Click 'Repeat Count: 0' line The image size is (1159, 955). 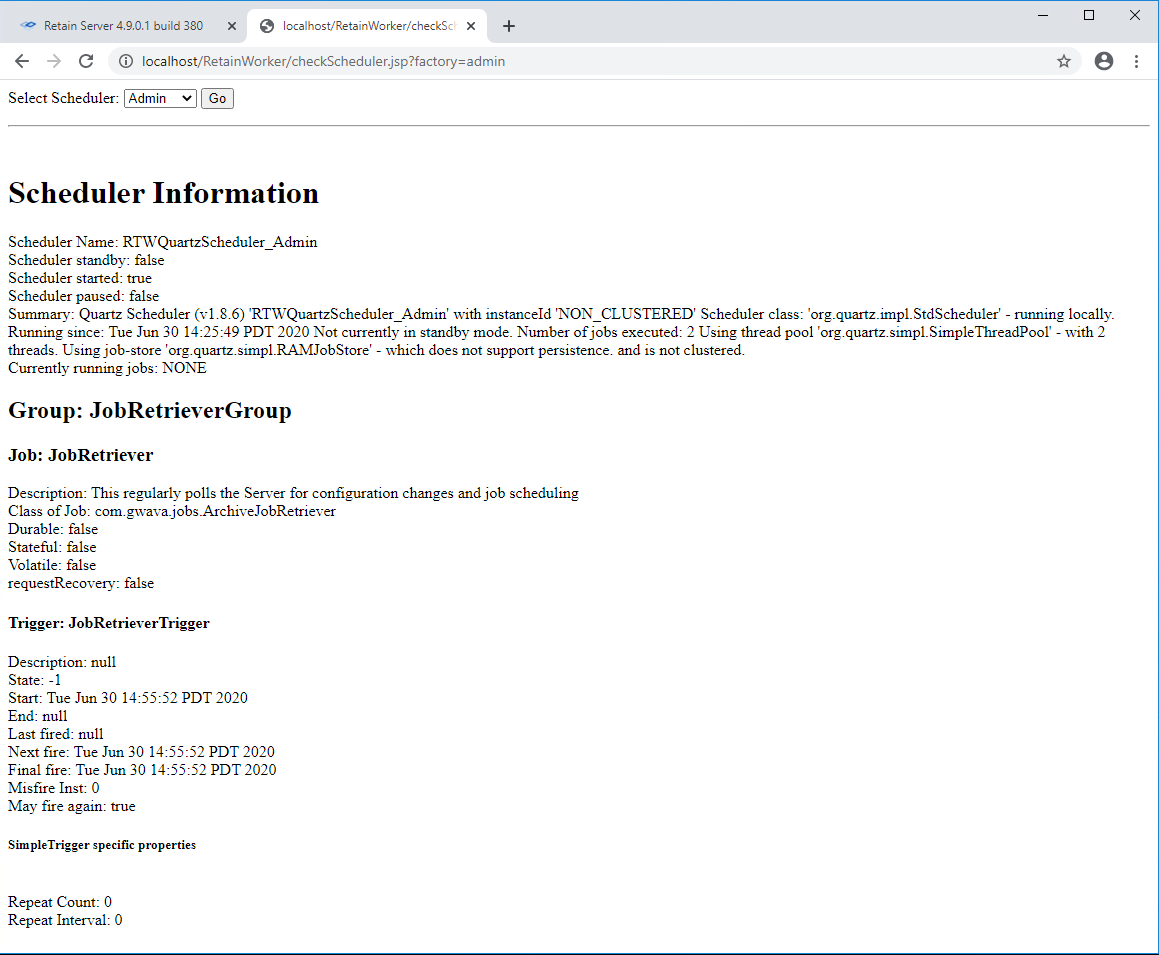point(60,902)
